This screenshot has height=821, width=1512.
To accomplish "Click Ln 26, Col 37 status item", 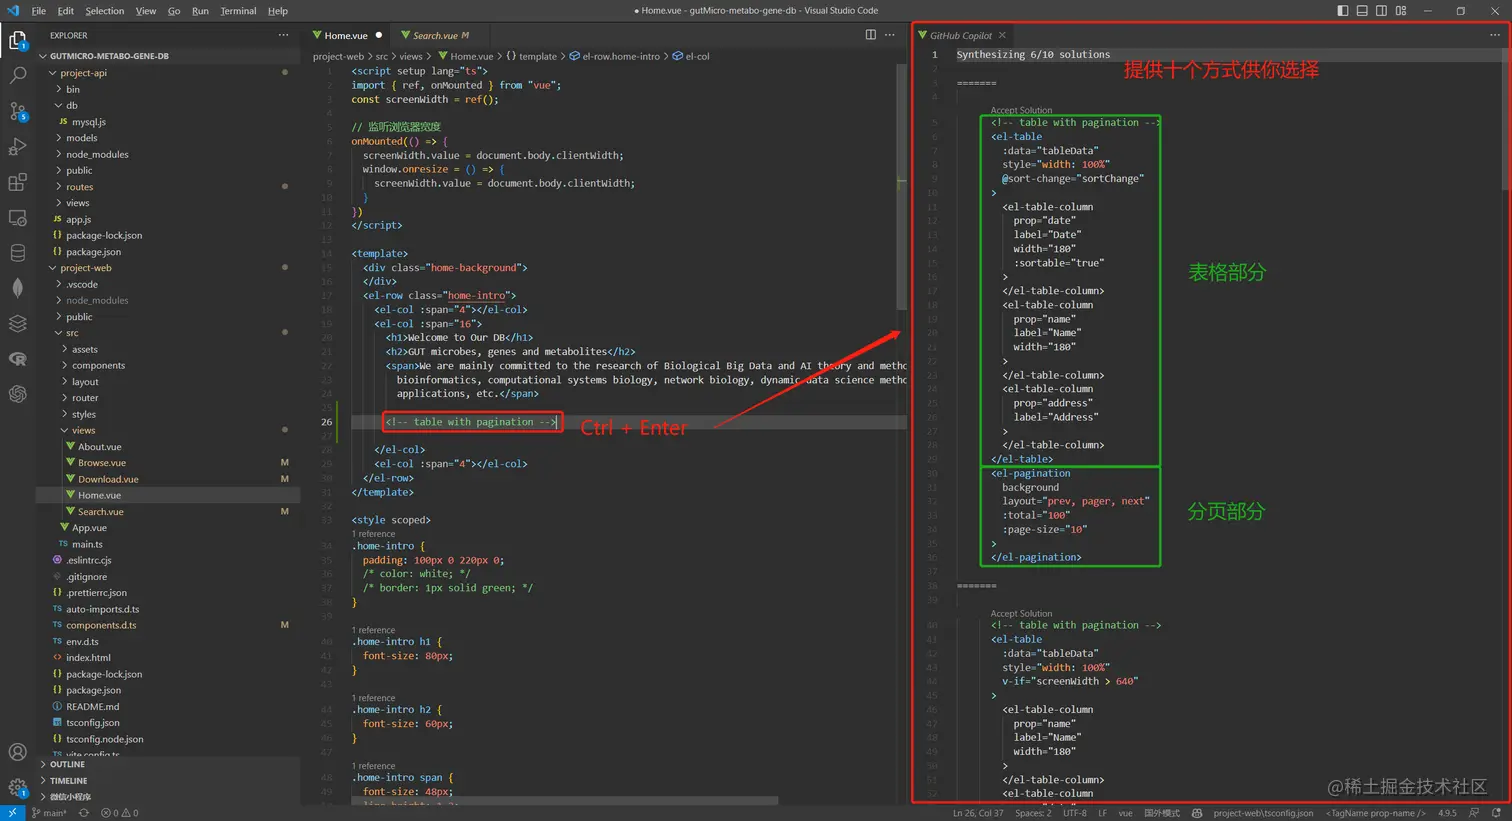I will click(x=978, y=813).
